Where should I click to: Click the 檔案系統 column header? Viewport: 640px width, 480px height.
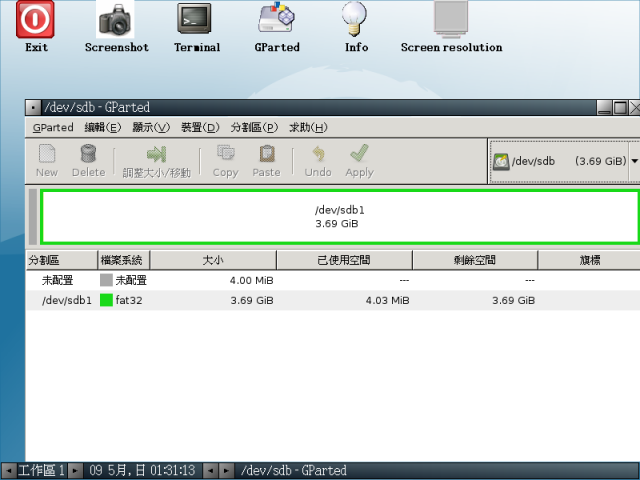click(x=124, y=260)
